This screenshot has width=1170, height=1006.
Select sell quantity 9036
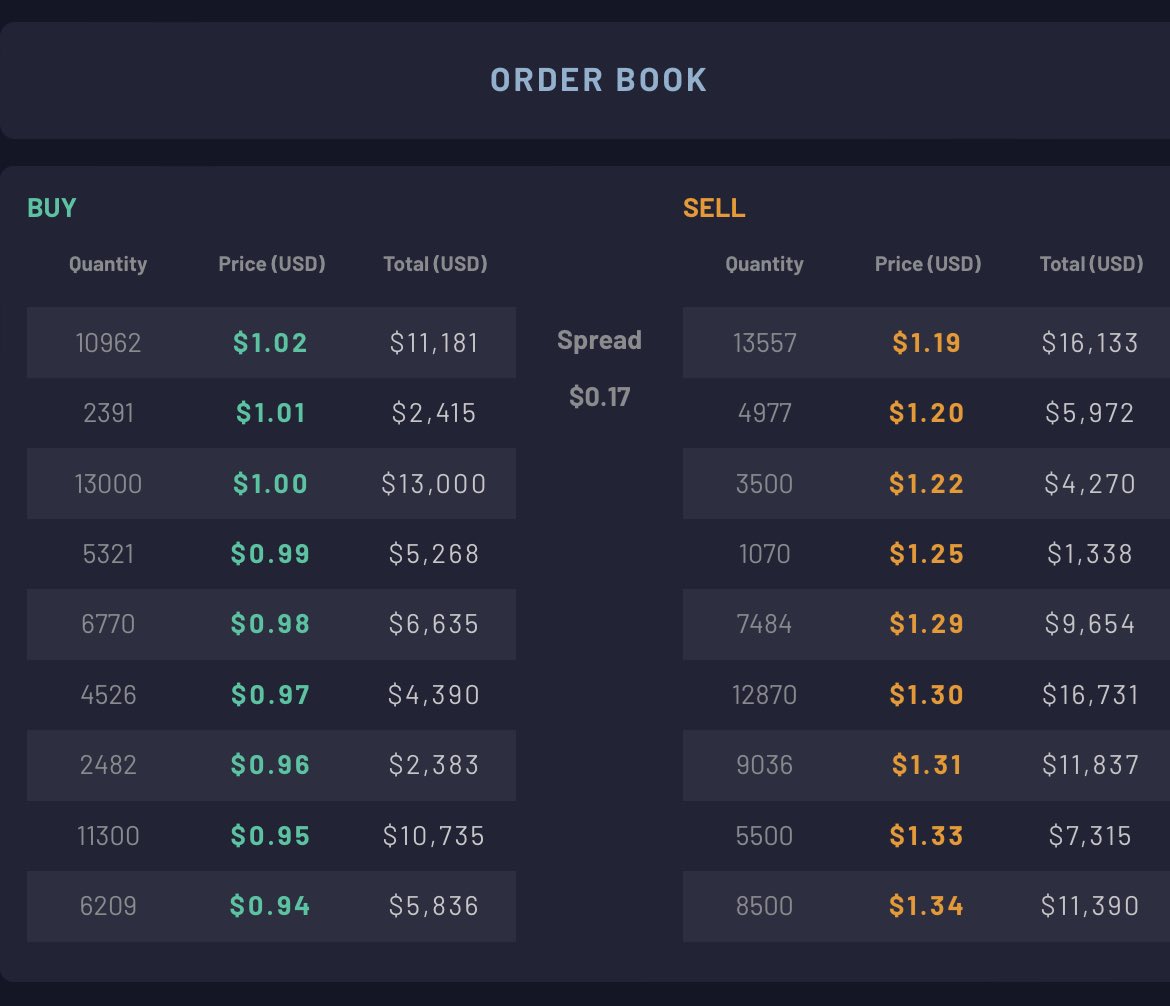pyautogui.click(x=765, y=765)
